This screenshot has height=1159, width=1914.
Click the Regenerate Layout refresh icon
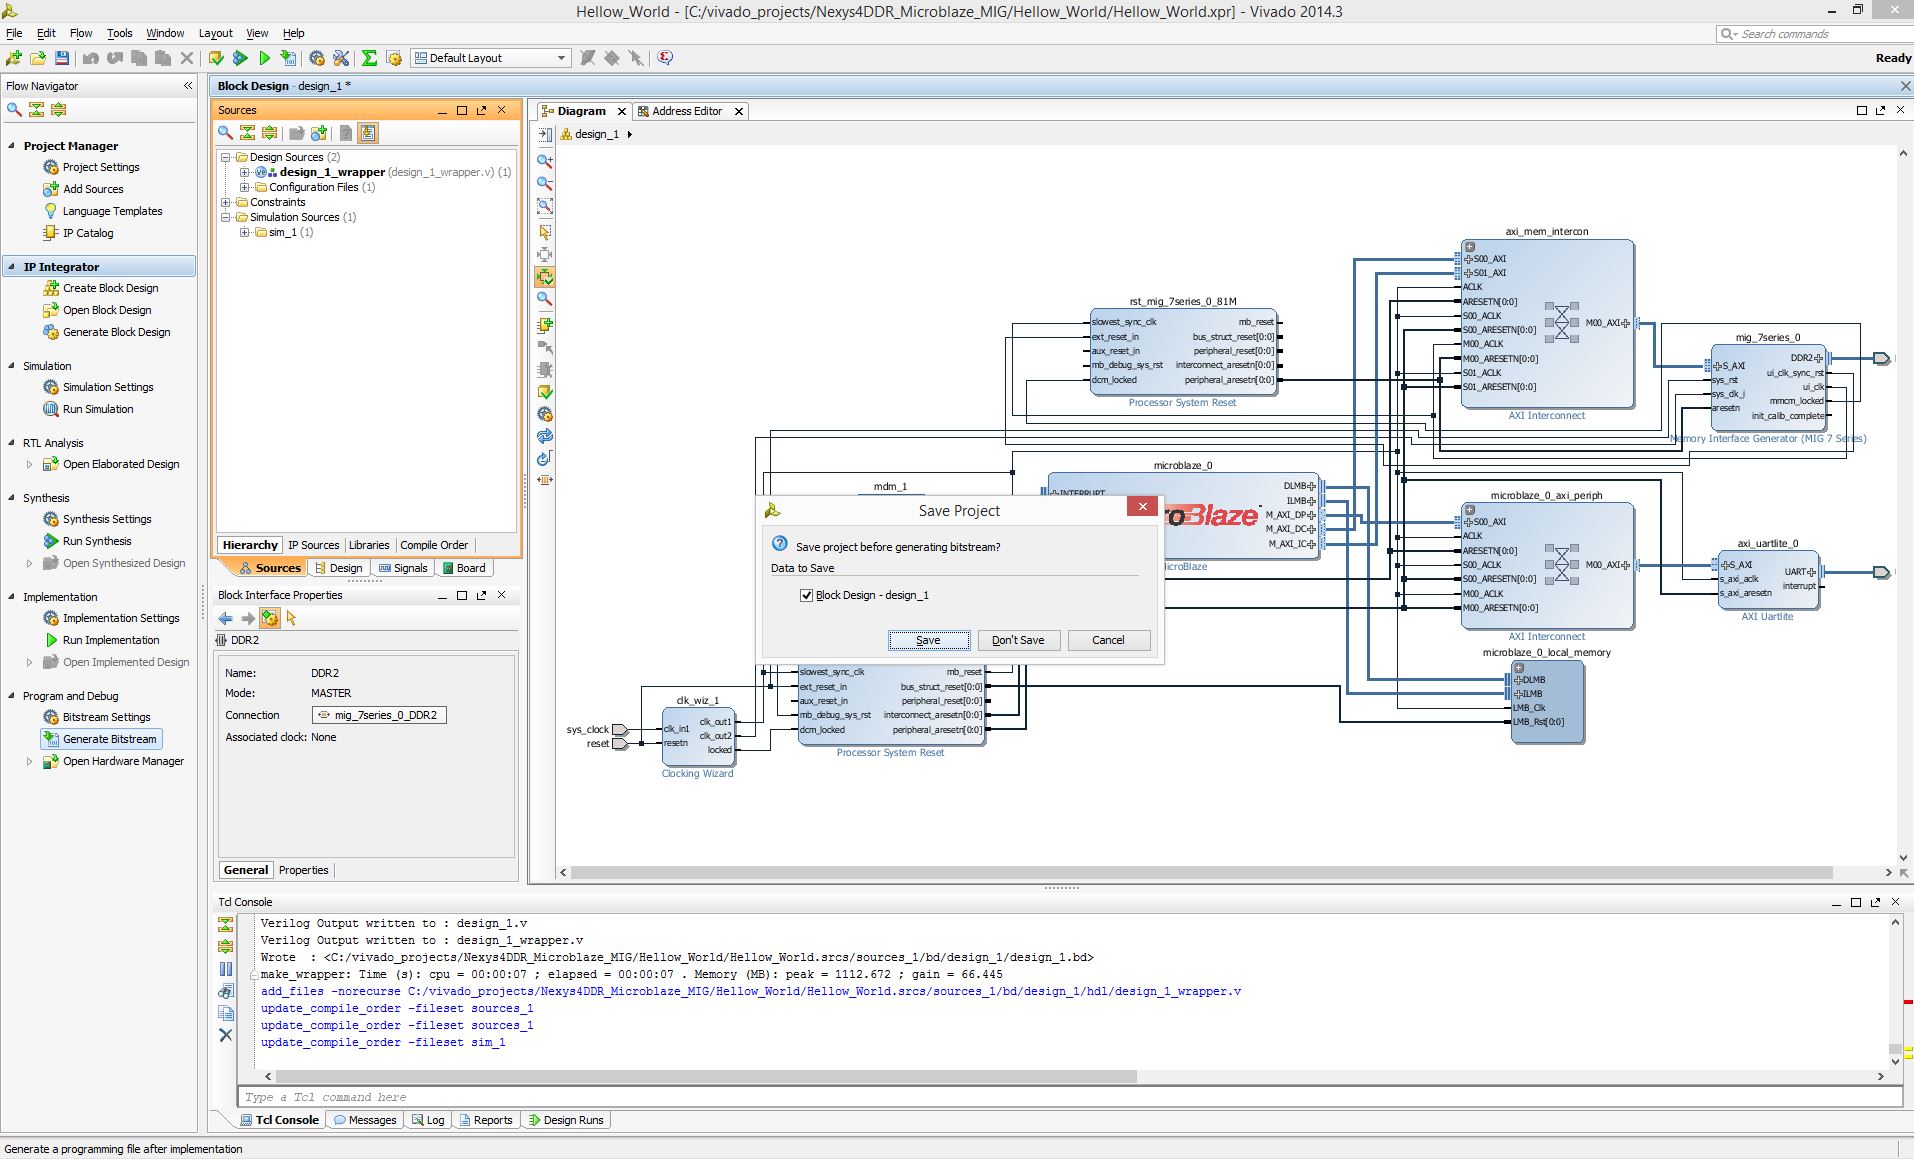click(545, 436)
